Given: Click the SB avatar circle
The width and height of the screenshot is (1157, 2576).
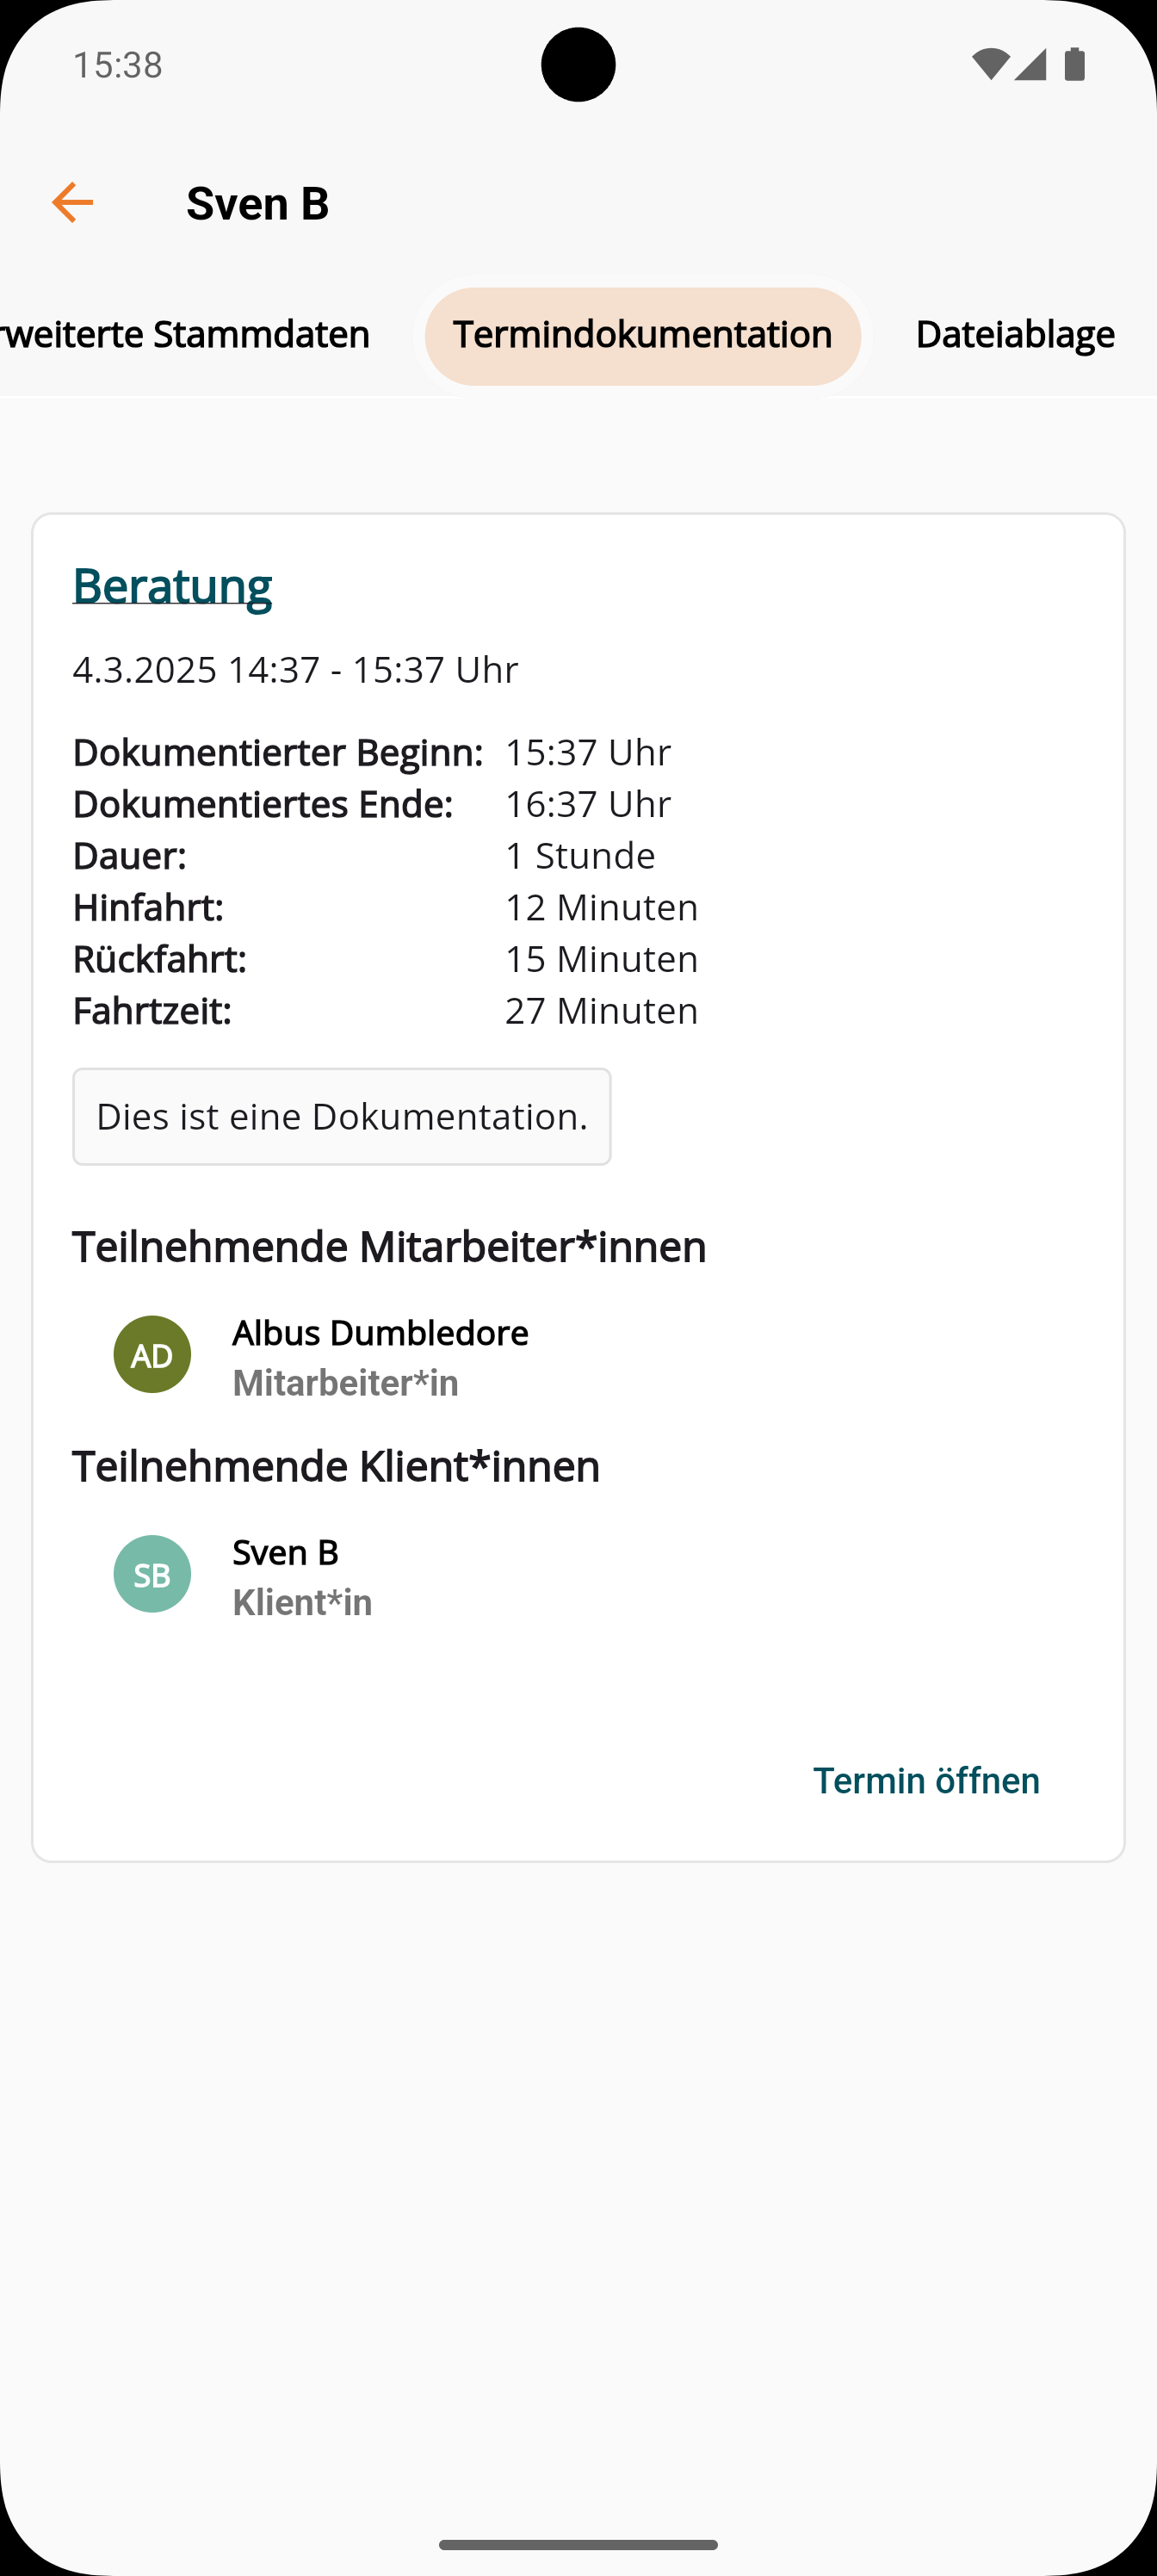Looking at the screenshot, I should (152, 1574).
